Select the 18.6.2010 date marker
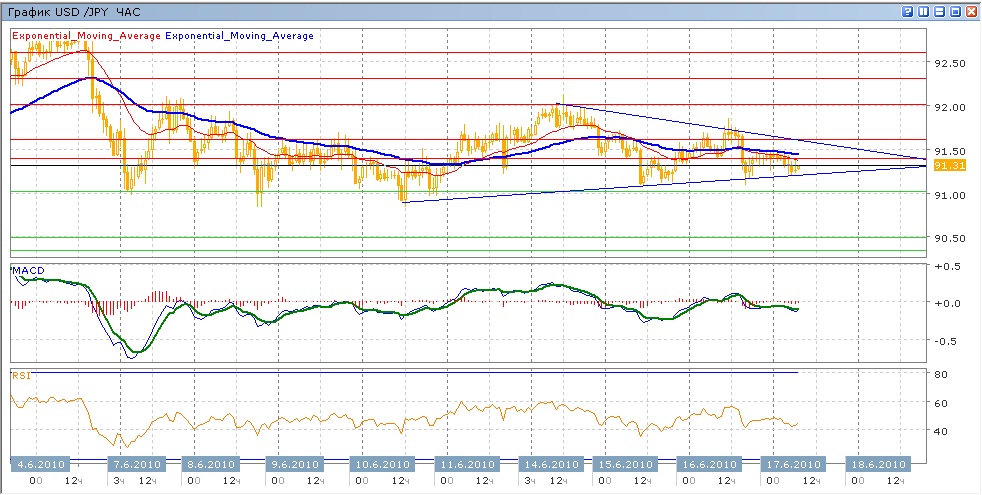982x495 pixels. pos(877,465)
